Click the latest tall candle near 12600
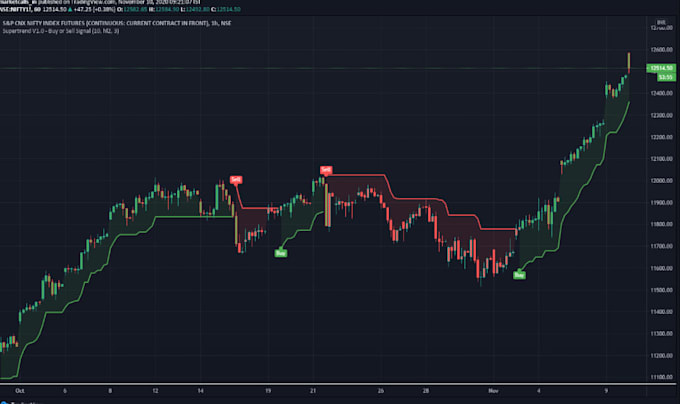680x404 pixels. pos(629,63)
